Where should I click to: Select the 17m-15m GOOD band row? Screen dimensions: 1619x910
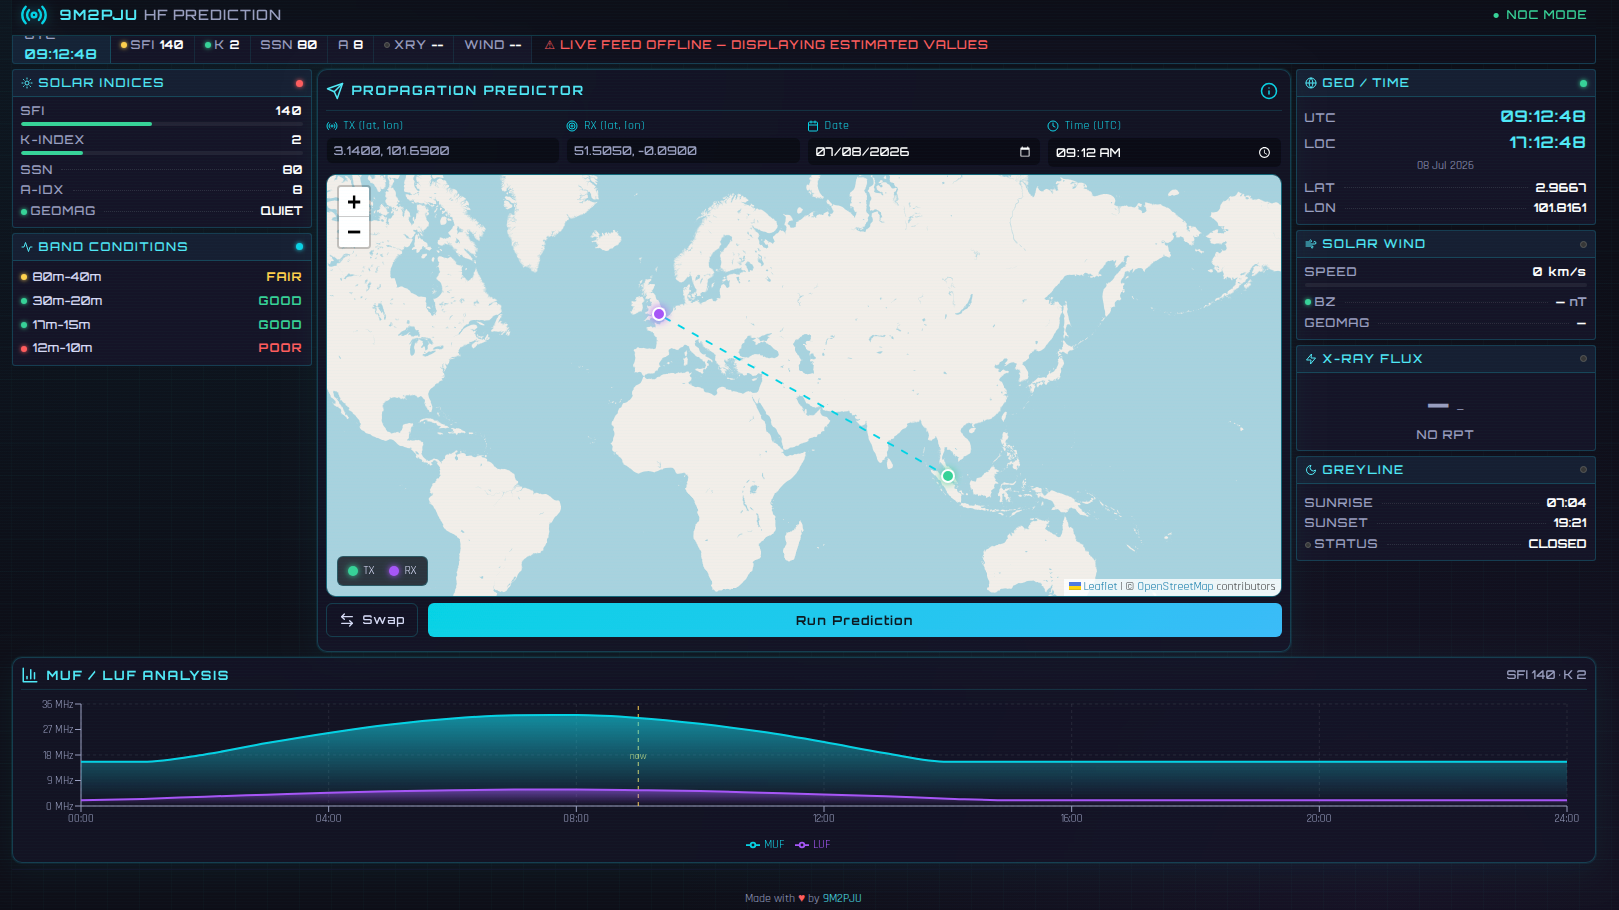click(161, 325)
